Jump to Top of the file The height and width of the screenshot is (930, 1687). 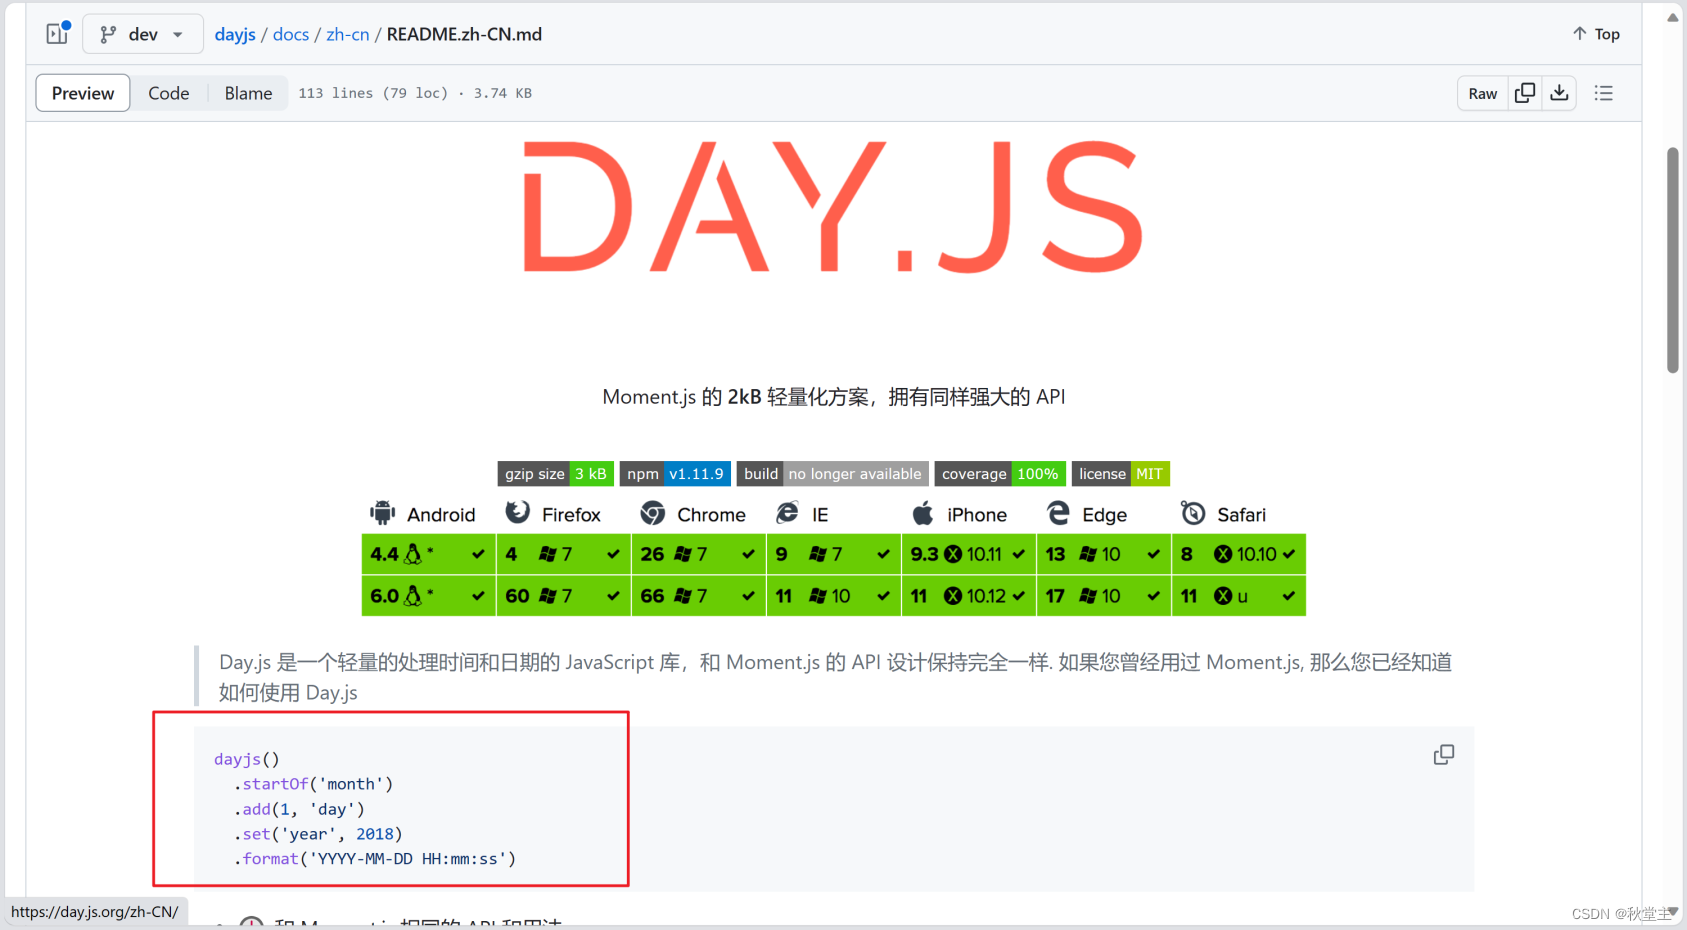pos(1596,34)
